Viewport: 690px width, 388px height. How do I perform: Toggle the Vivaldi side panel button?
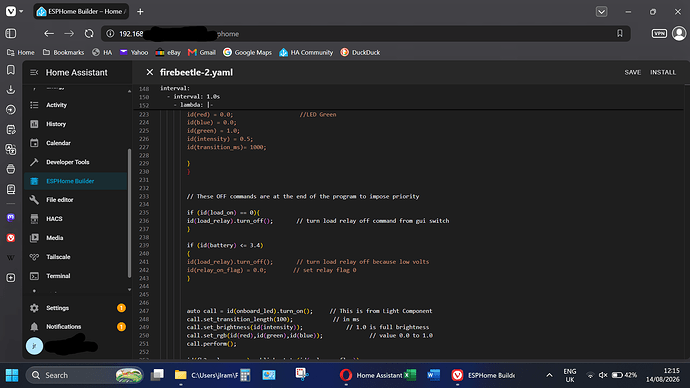click(11, 33)
